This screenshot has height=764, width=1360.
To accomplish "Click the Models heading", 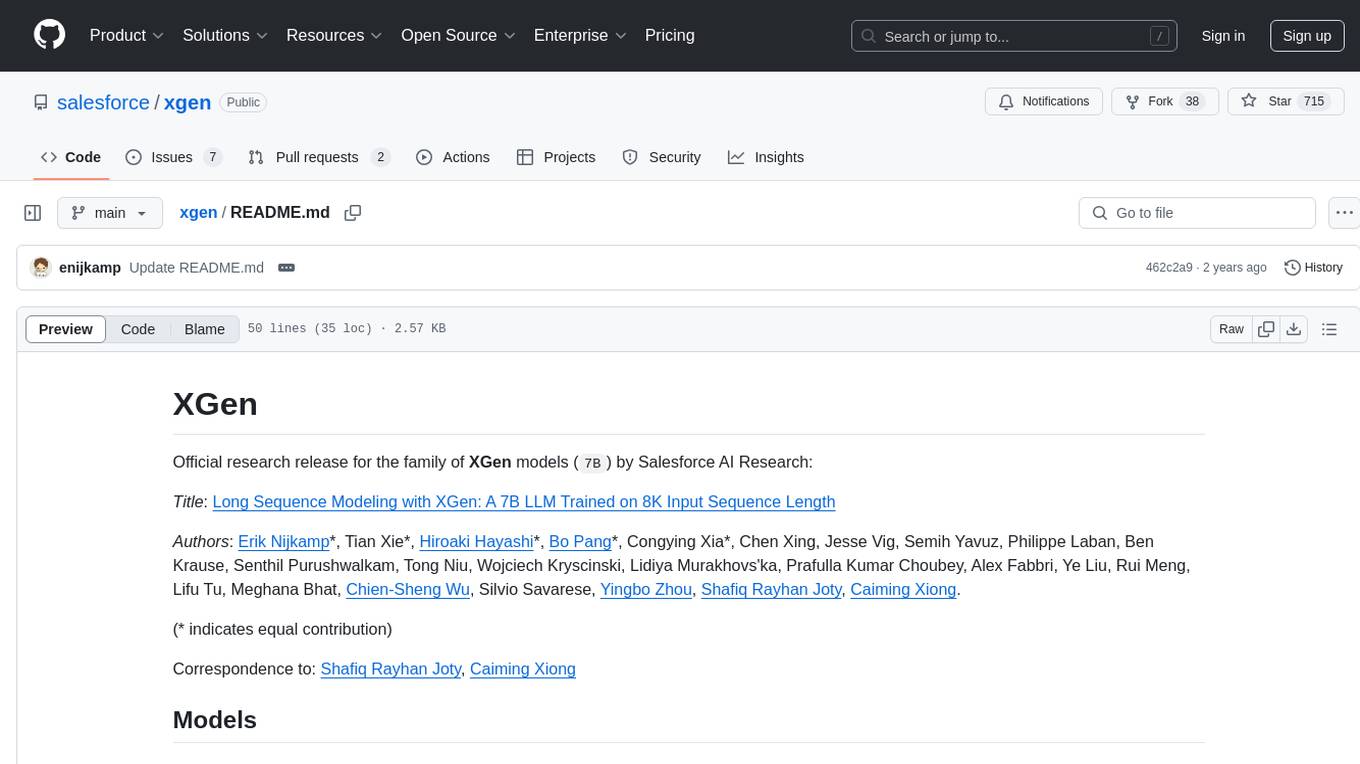I will click(215, 720).
